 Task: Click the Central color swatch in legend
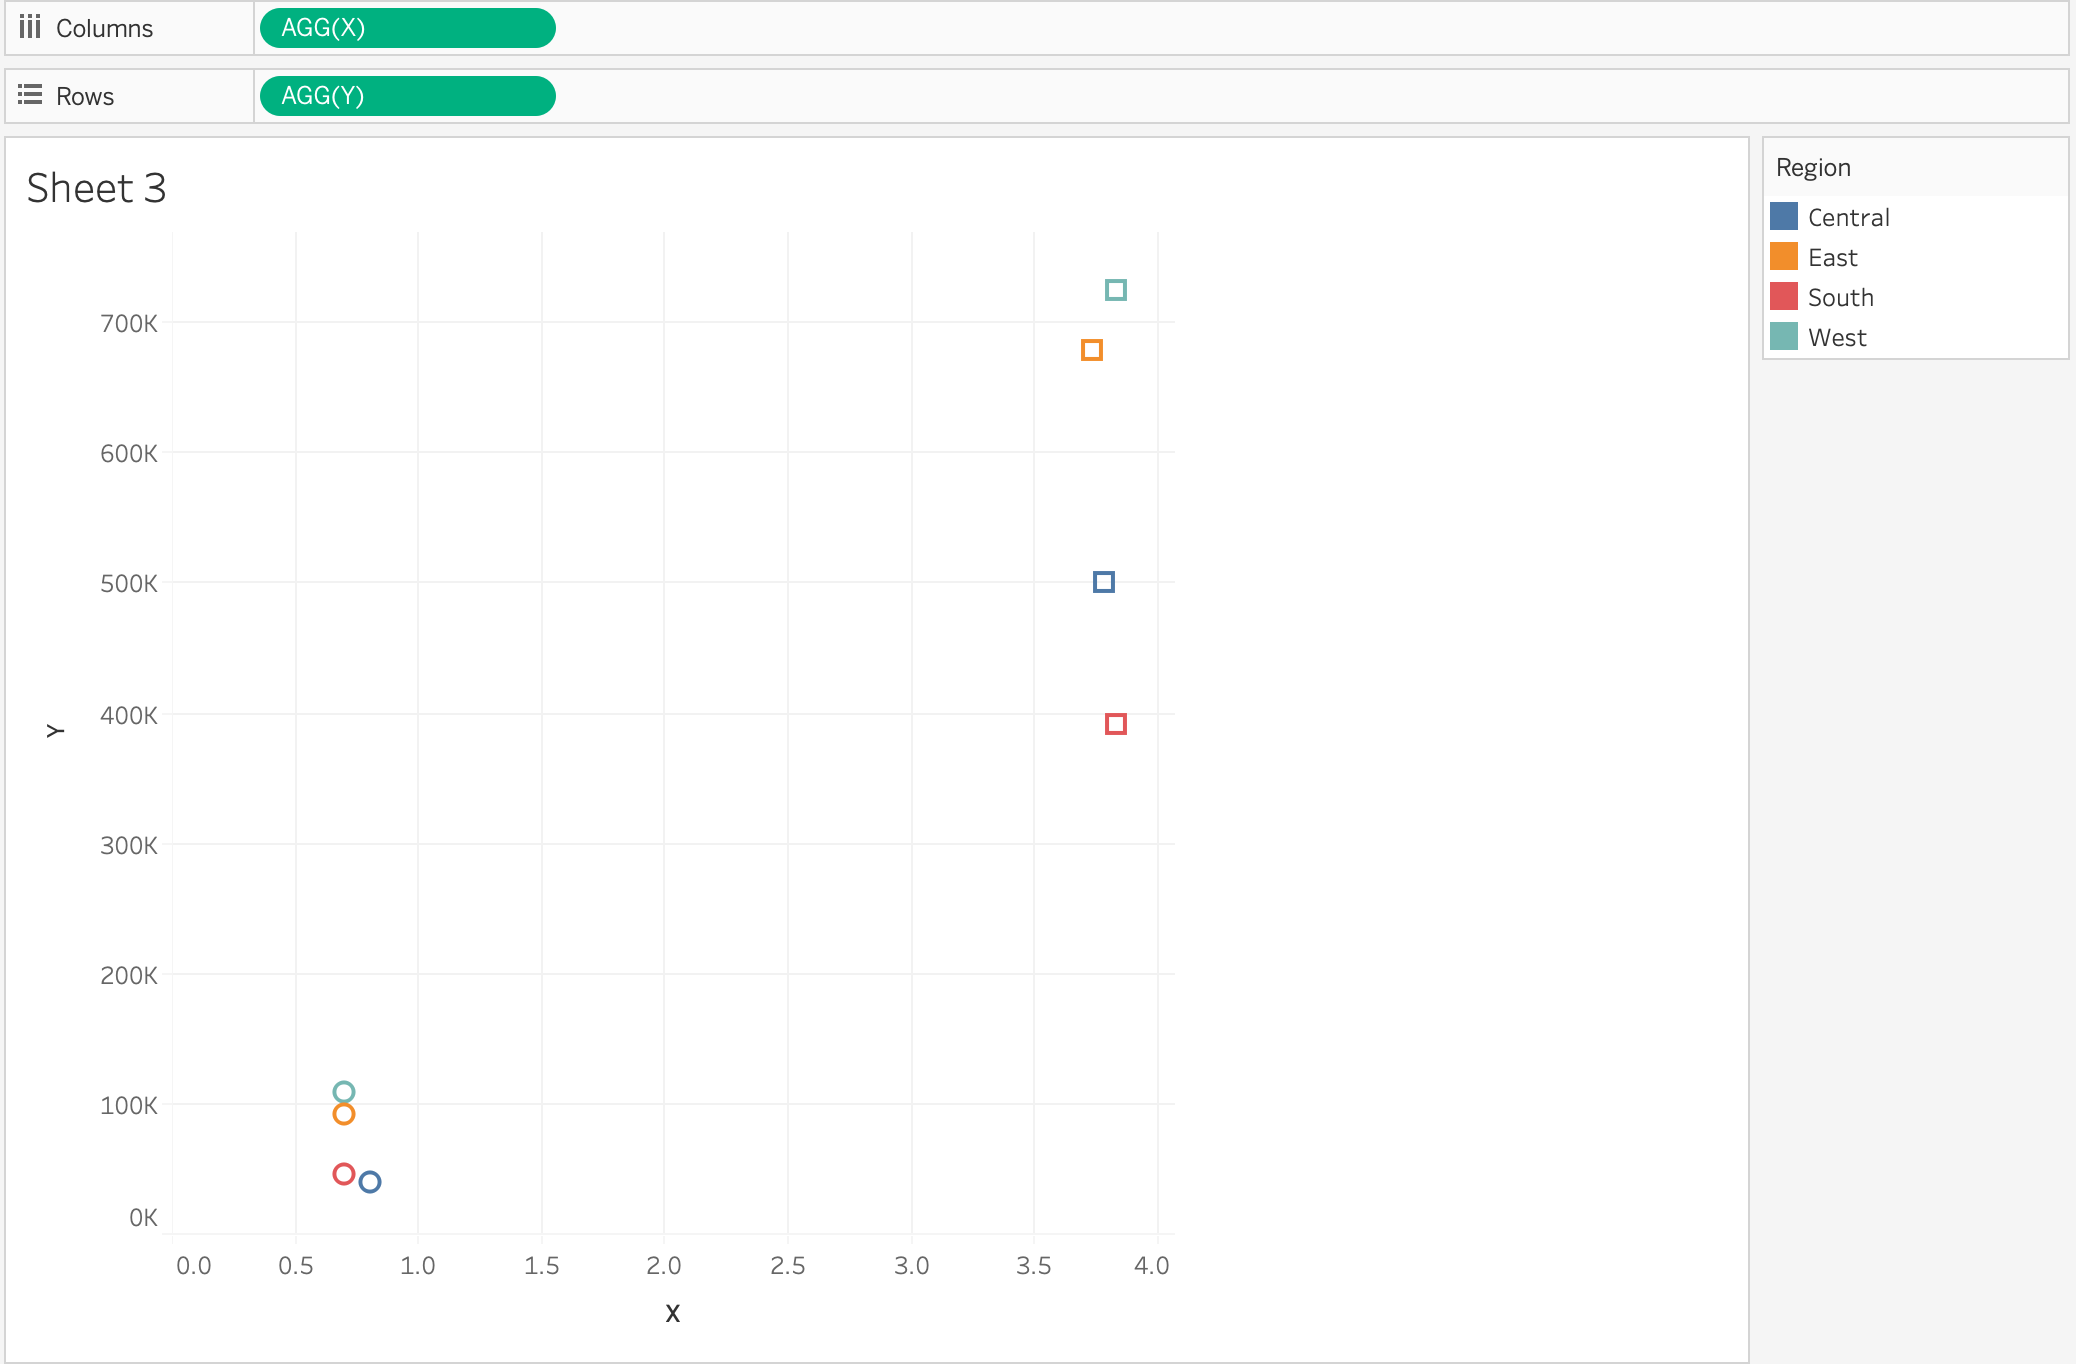tap(1783, 216)
